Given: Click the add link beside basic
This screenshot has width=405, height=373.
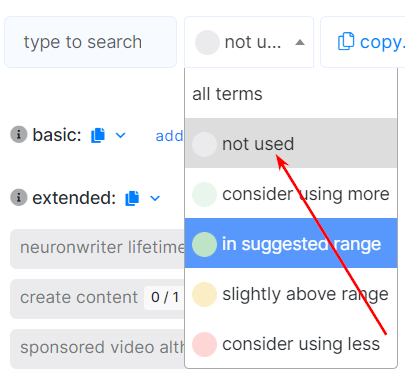Looking at the screenshot, I should click(170, 136).
